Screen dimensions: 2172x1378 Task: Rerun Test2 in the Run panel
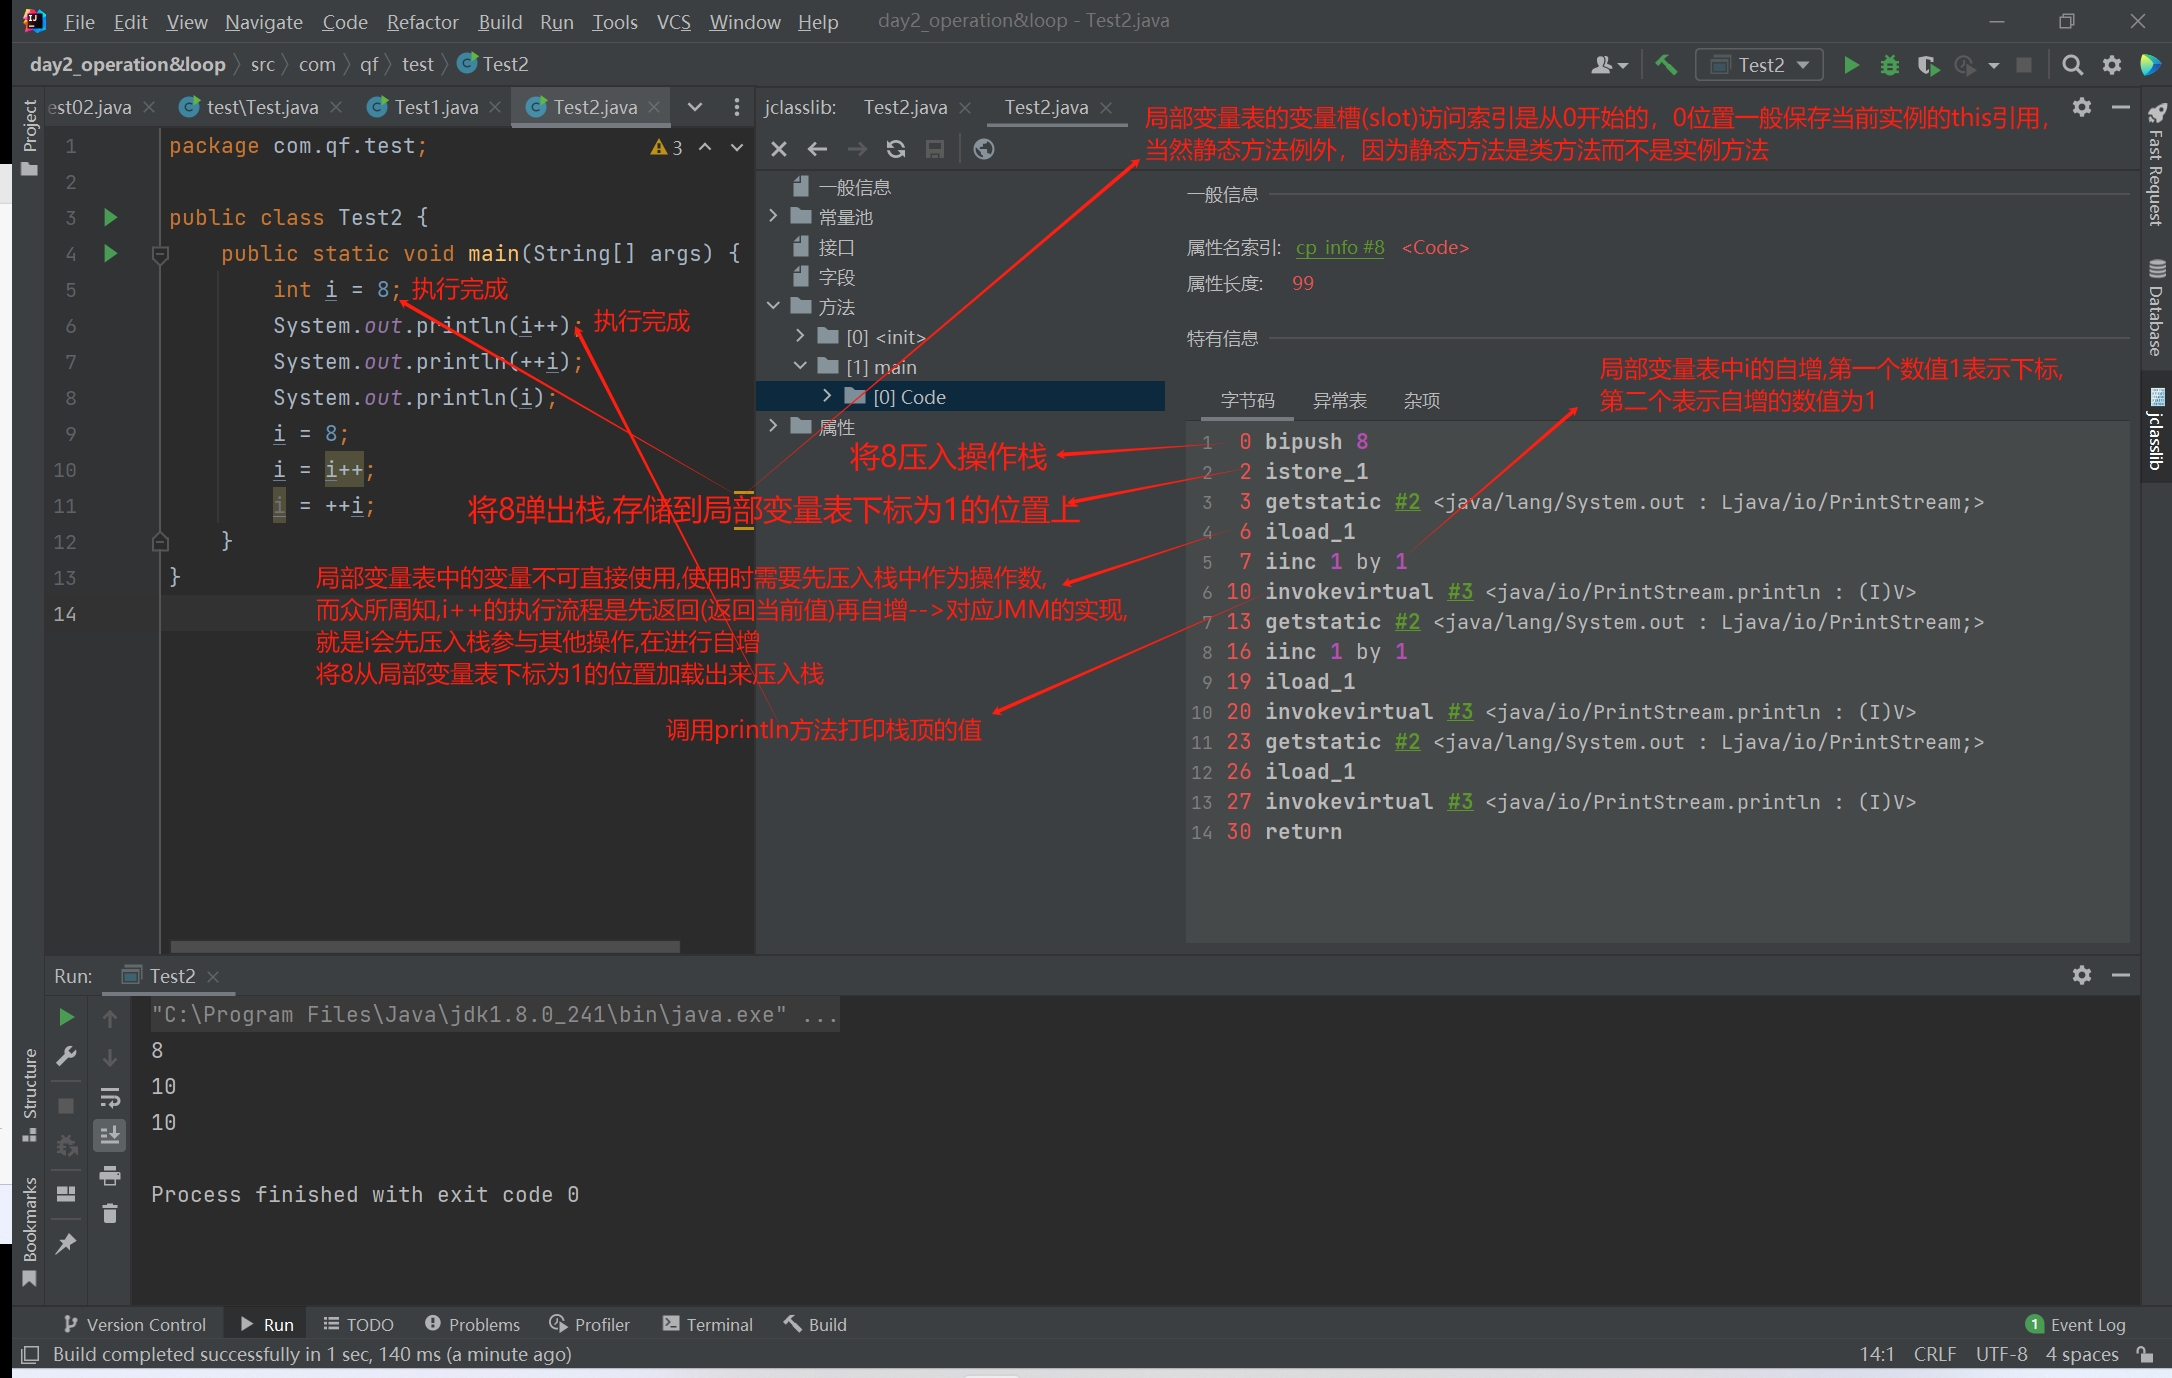pyautogui.click(x=66, y=1017)
